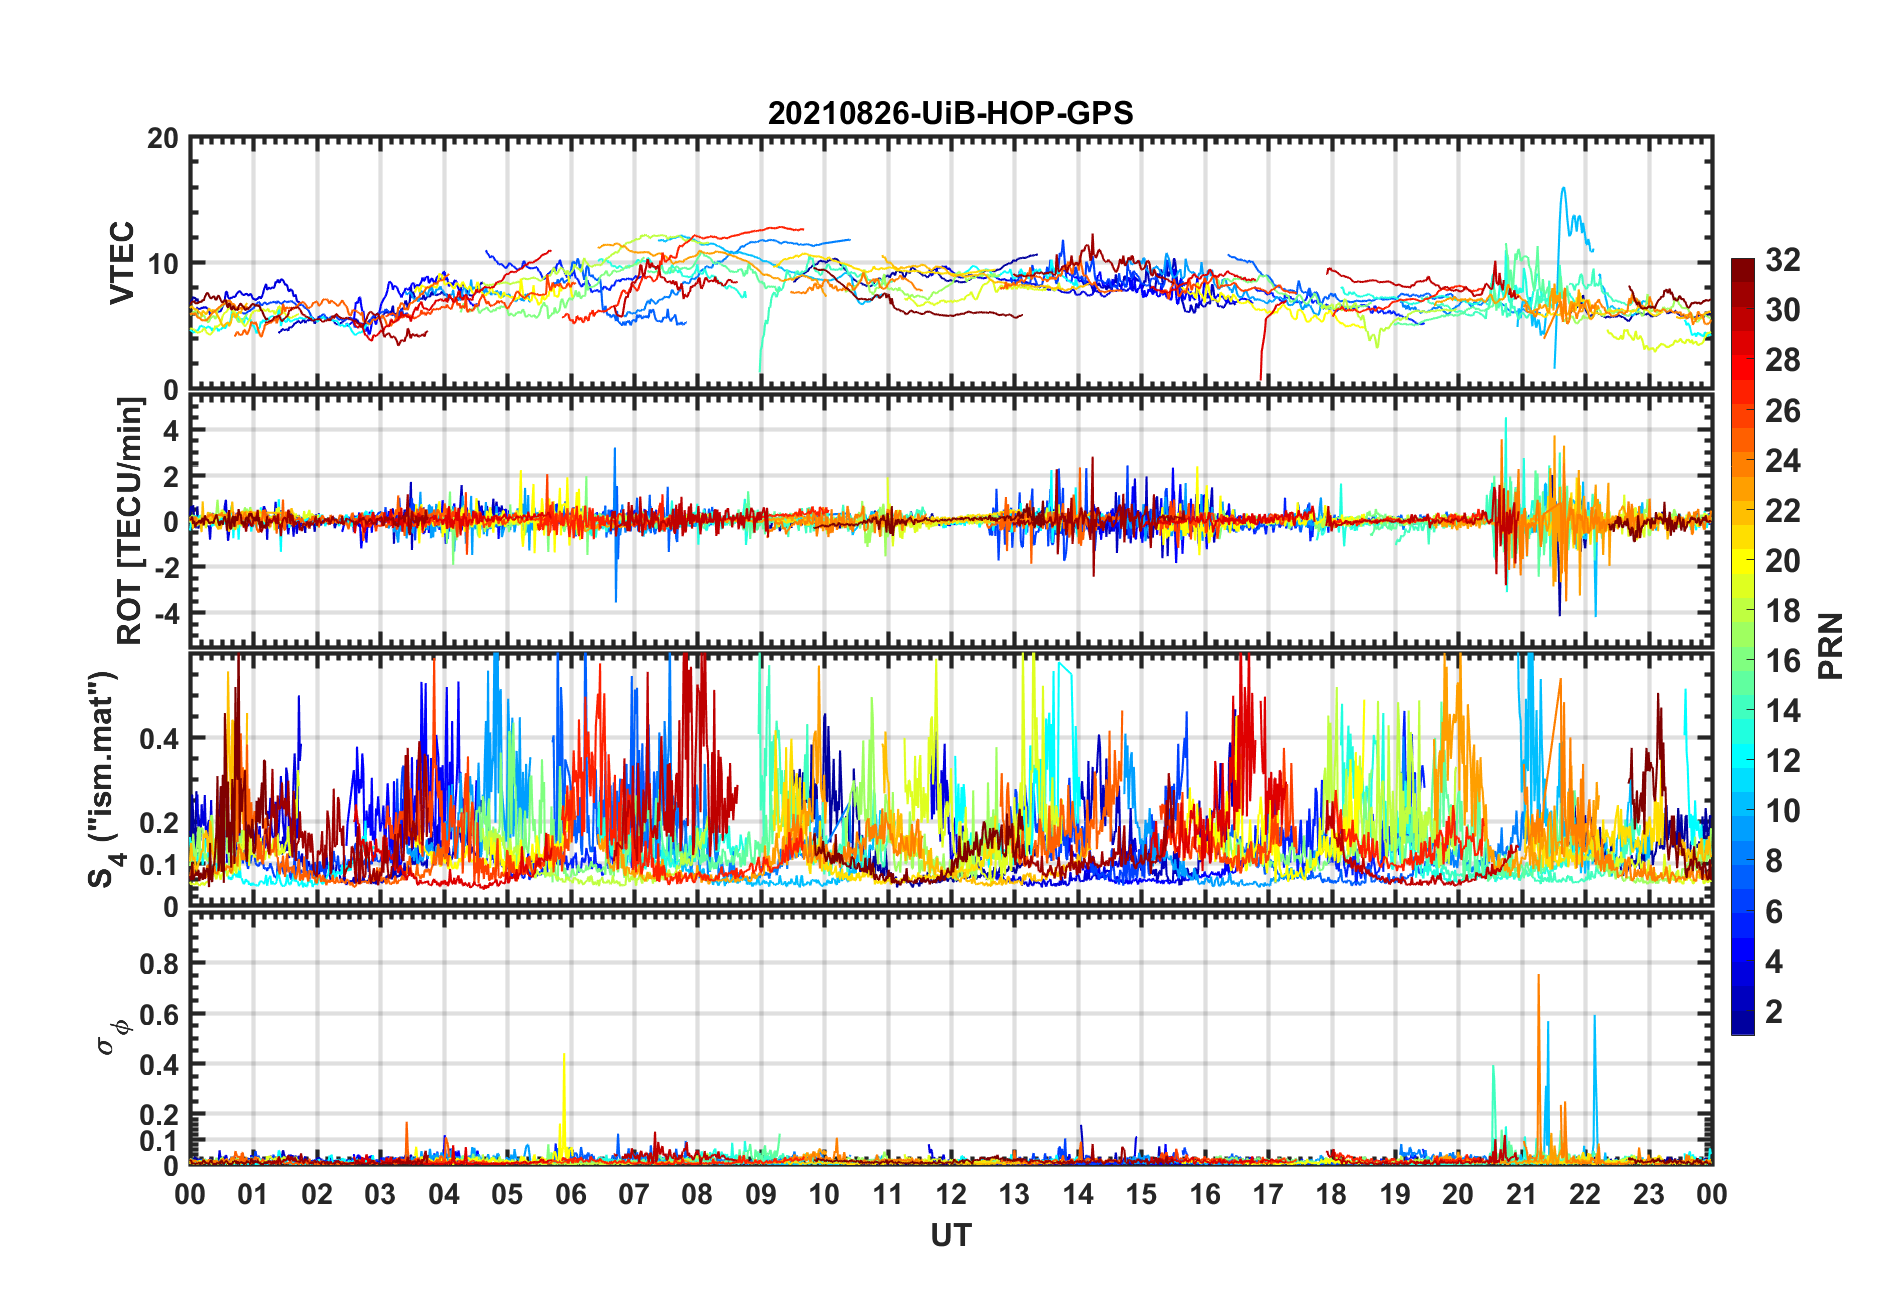Click the "4" tick on ROT y-axis
This screenshot has height=1292, width=1902.
tap(171, 430)
